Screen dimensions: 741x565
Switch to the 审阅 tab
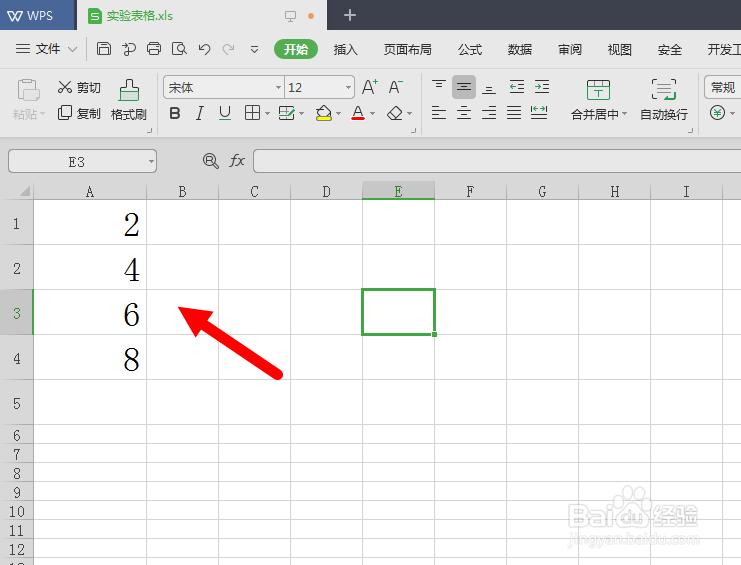click(x=569, y=49)
